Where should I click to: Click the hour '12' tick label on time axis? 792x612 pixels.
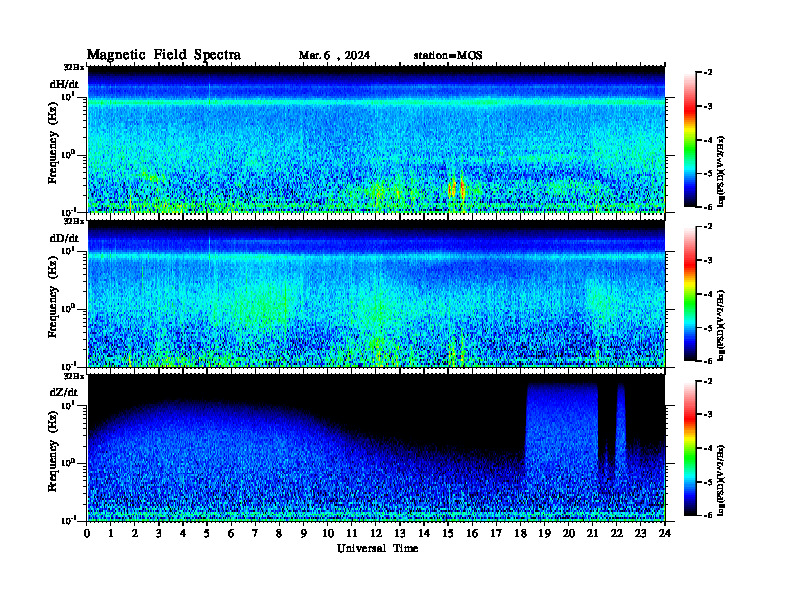(376, 534)
